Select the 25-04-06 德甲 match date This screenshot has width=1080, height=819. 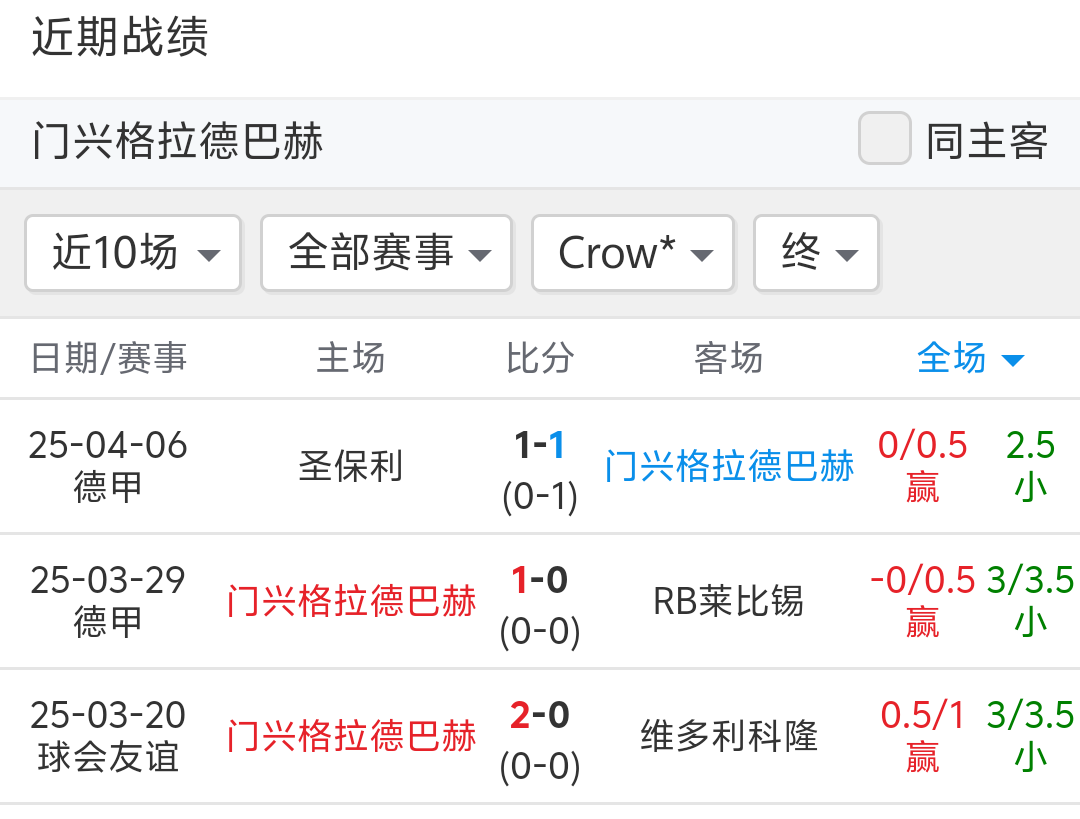click(108, 465)
